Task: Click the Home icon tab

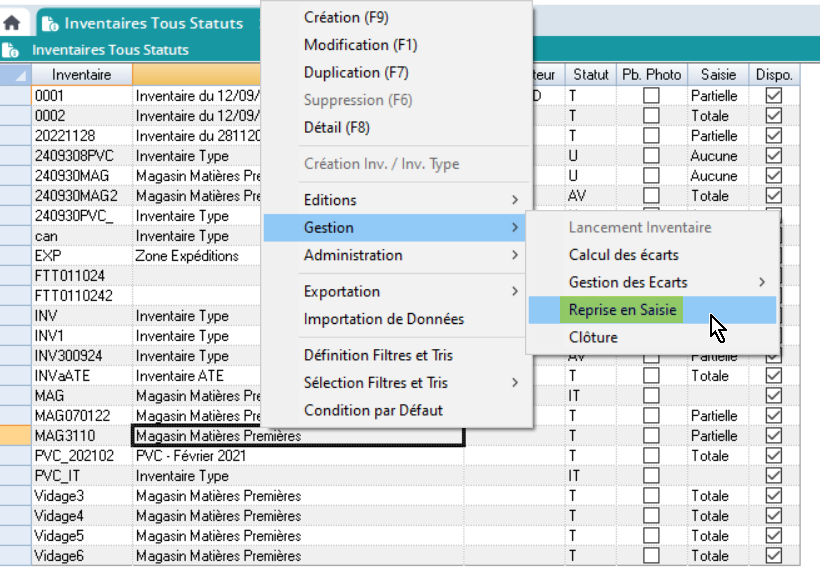Action: pyautogui.click(x=12, y=23)
